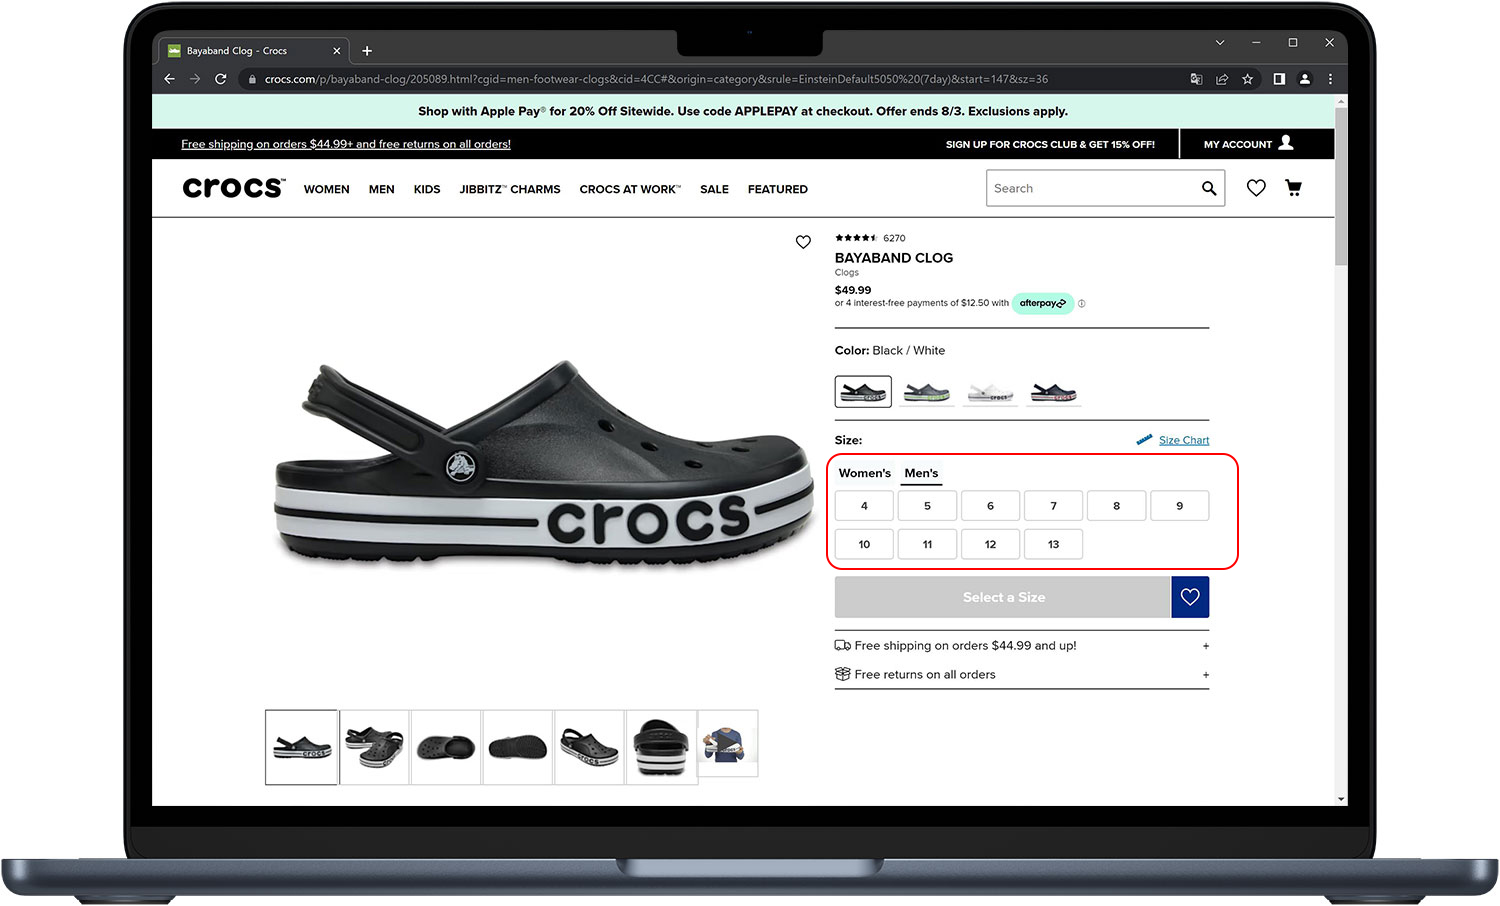The width and height of the screenshot is (1500, 906).
Task: Open the Afterpay info icon
Action: [1081, 304]
